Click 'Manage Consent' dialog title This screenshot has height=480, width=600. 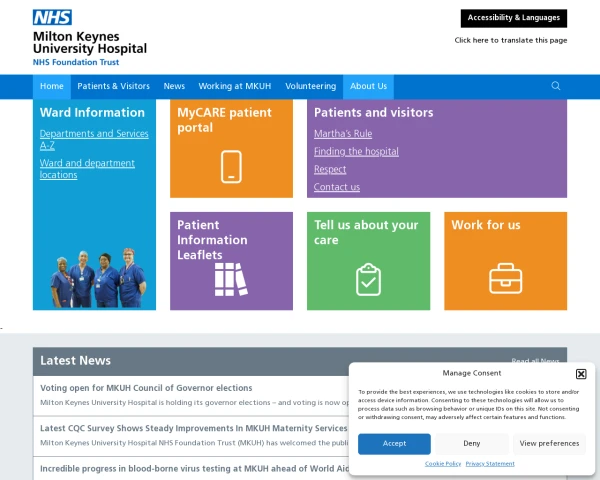pyautogui.click(x=472, y=373)
